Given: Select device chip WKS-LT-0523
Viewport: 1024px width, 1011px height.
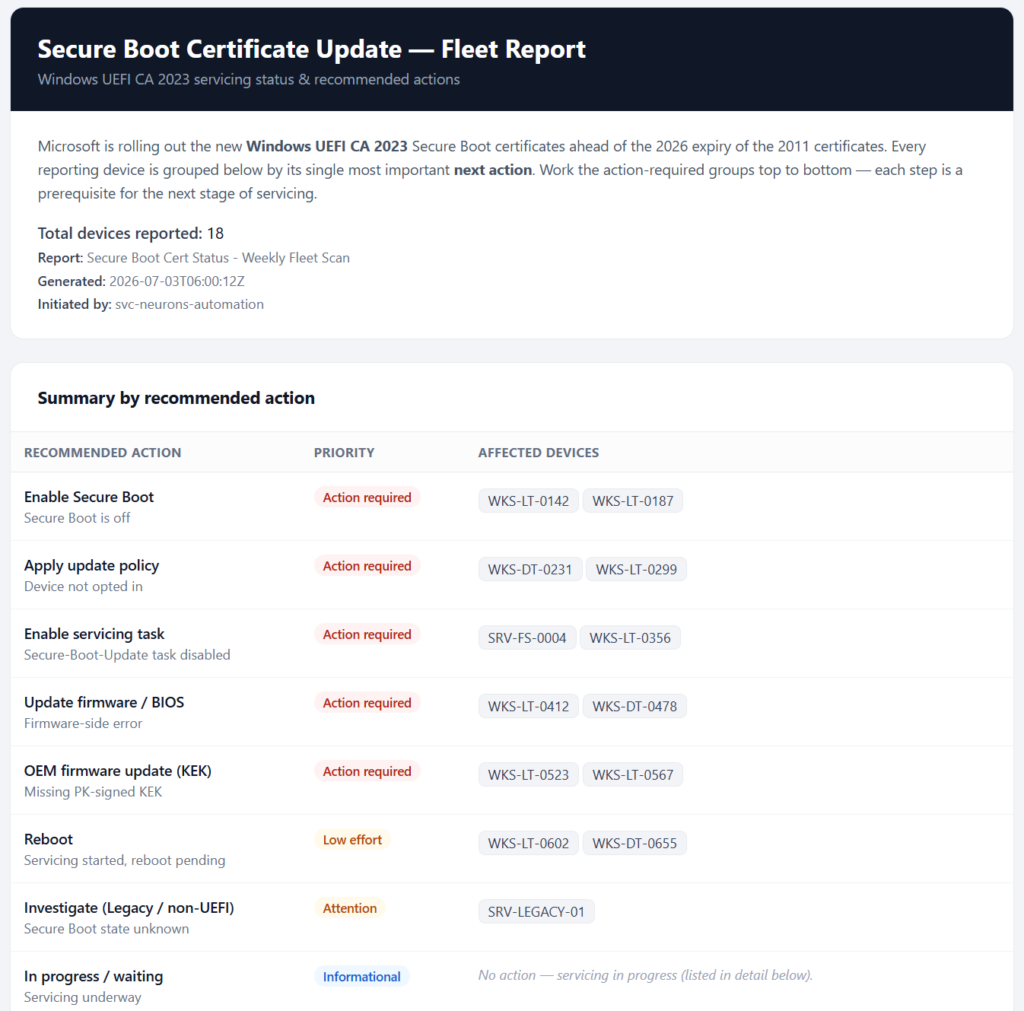Looking at the screenshot, I should (528, 775).
